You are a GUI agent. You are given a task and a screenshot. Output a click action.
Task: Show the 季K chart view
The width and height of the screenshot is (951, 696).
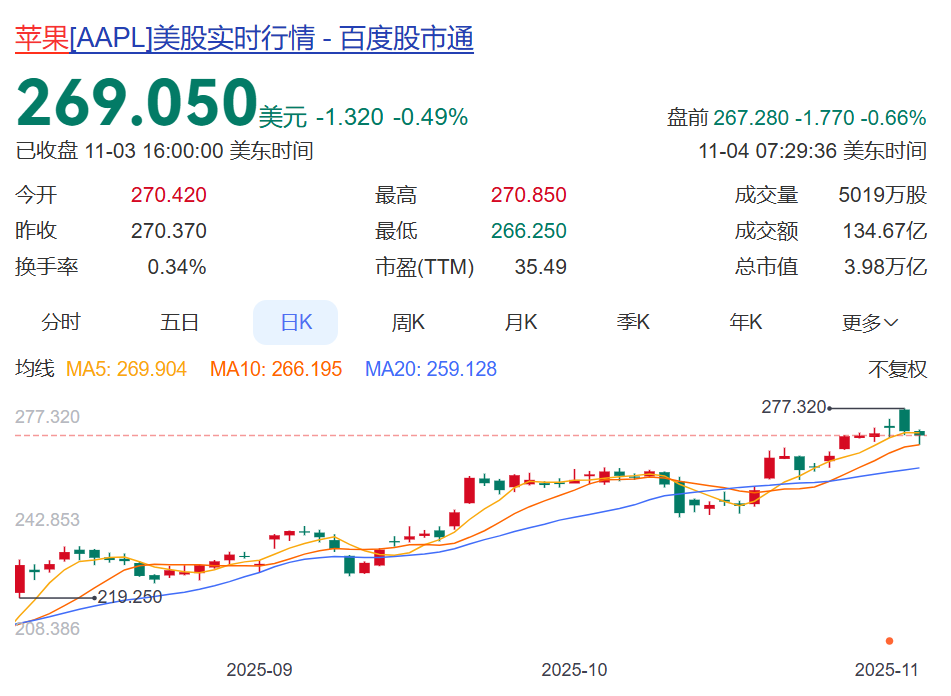pyautogui.click(x=633, y=323)
